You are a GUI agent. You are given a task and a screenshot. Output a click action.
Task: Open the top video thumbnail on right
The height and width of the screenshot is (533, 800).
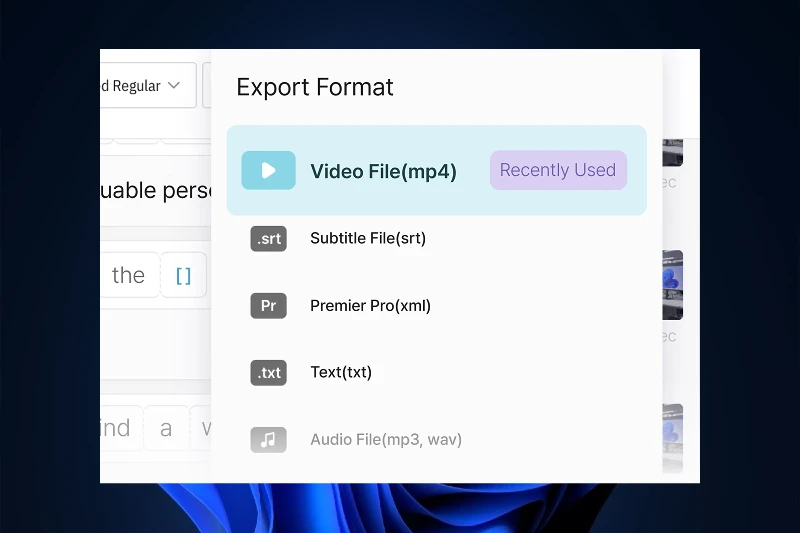point(672,151)
